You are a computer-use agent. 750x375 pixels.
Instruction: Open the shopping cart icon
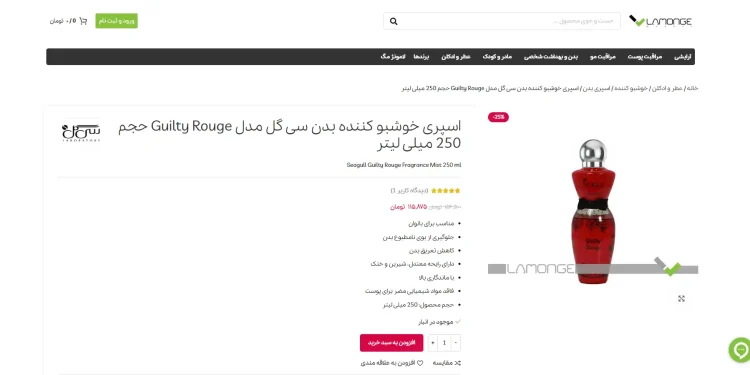(83, 21)
